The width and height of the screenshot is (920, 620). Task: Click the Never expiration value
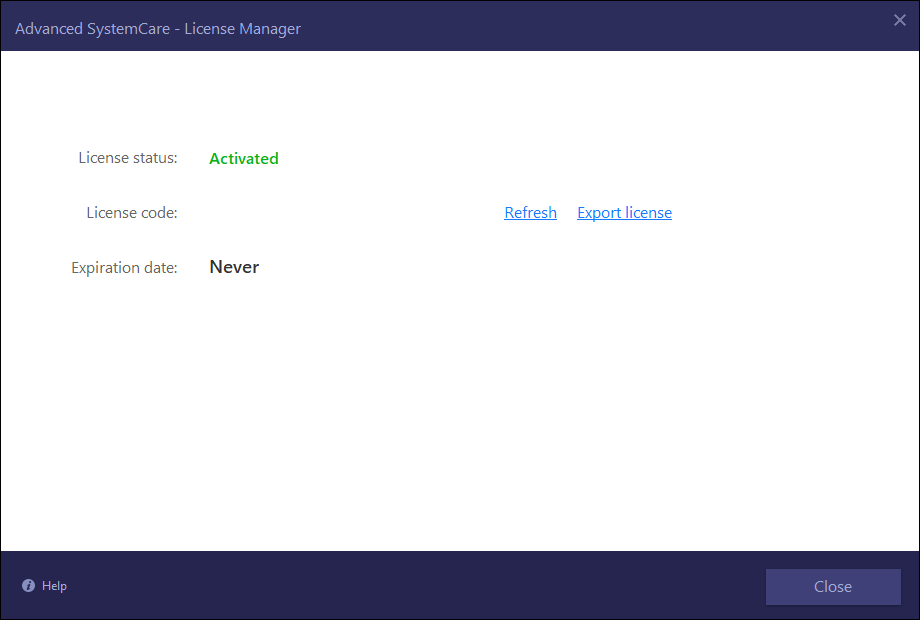(x=234, y=267)
